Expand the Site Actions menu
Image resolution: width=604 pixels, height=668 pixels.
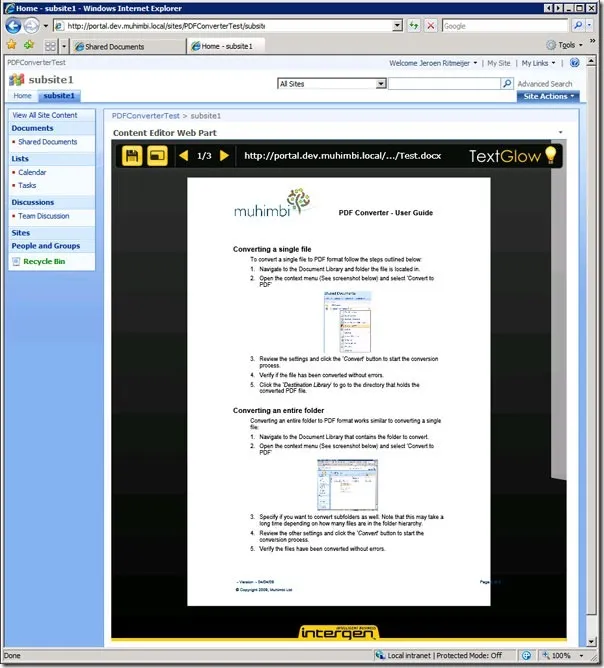pos(547,97)
